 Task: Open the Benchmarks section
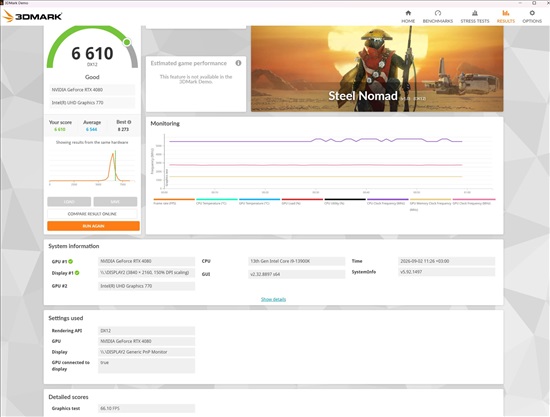point(437,16)
